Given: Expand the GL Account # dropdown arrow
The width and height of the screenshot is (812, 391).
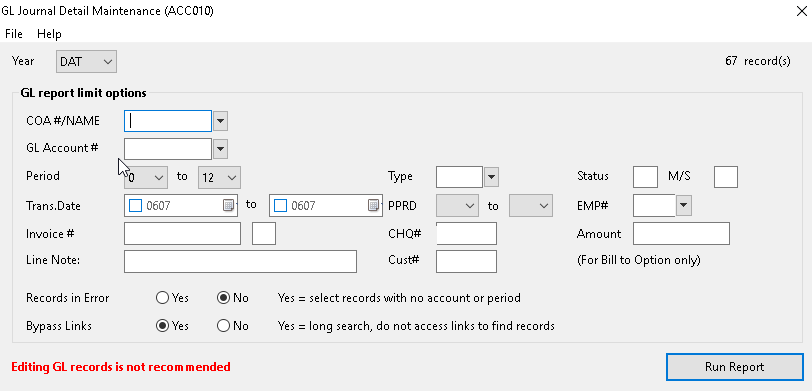Looking at the screenshot, I should (221, 149).
